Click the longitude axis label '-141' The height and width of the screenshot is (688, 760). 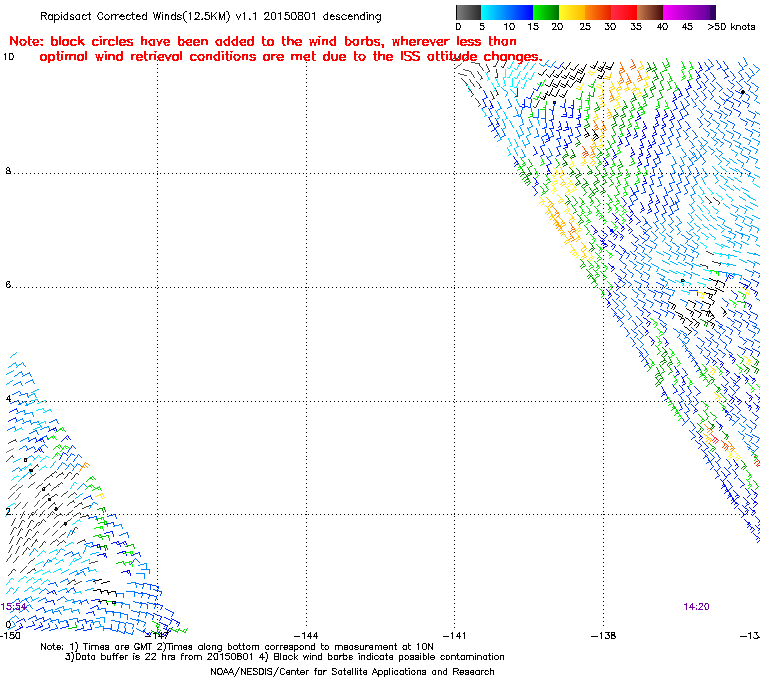pos(455,636)
